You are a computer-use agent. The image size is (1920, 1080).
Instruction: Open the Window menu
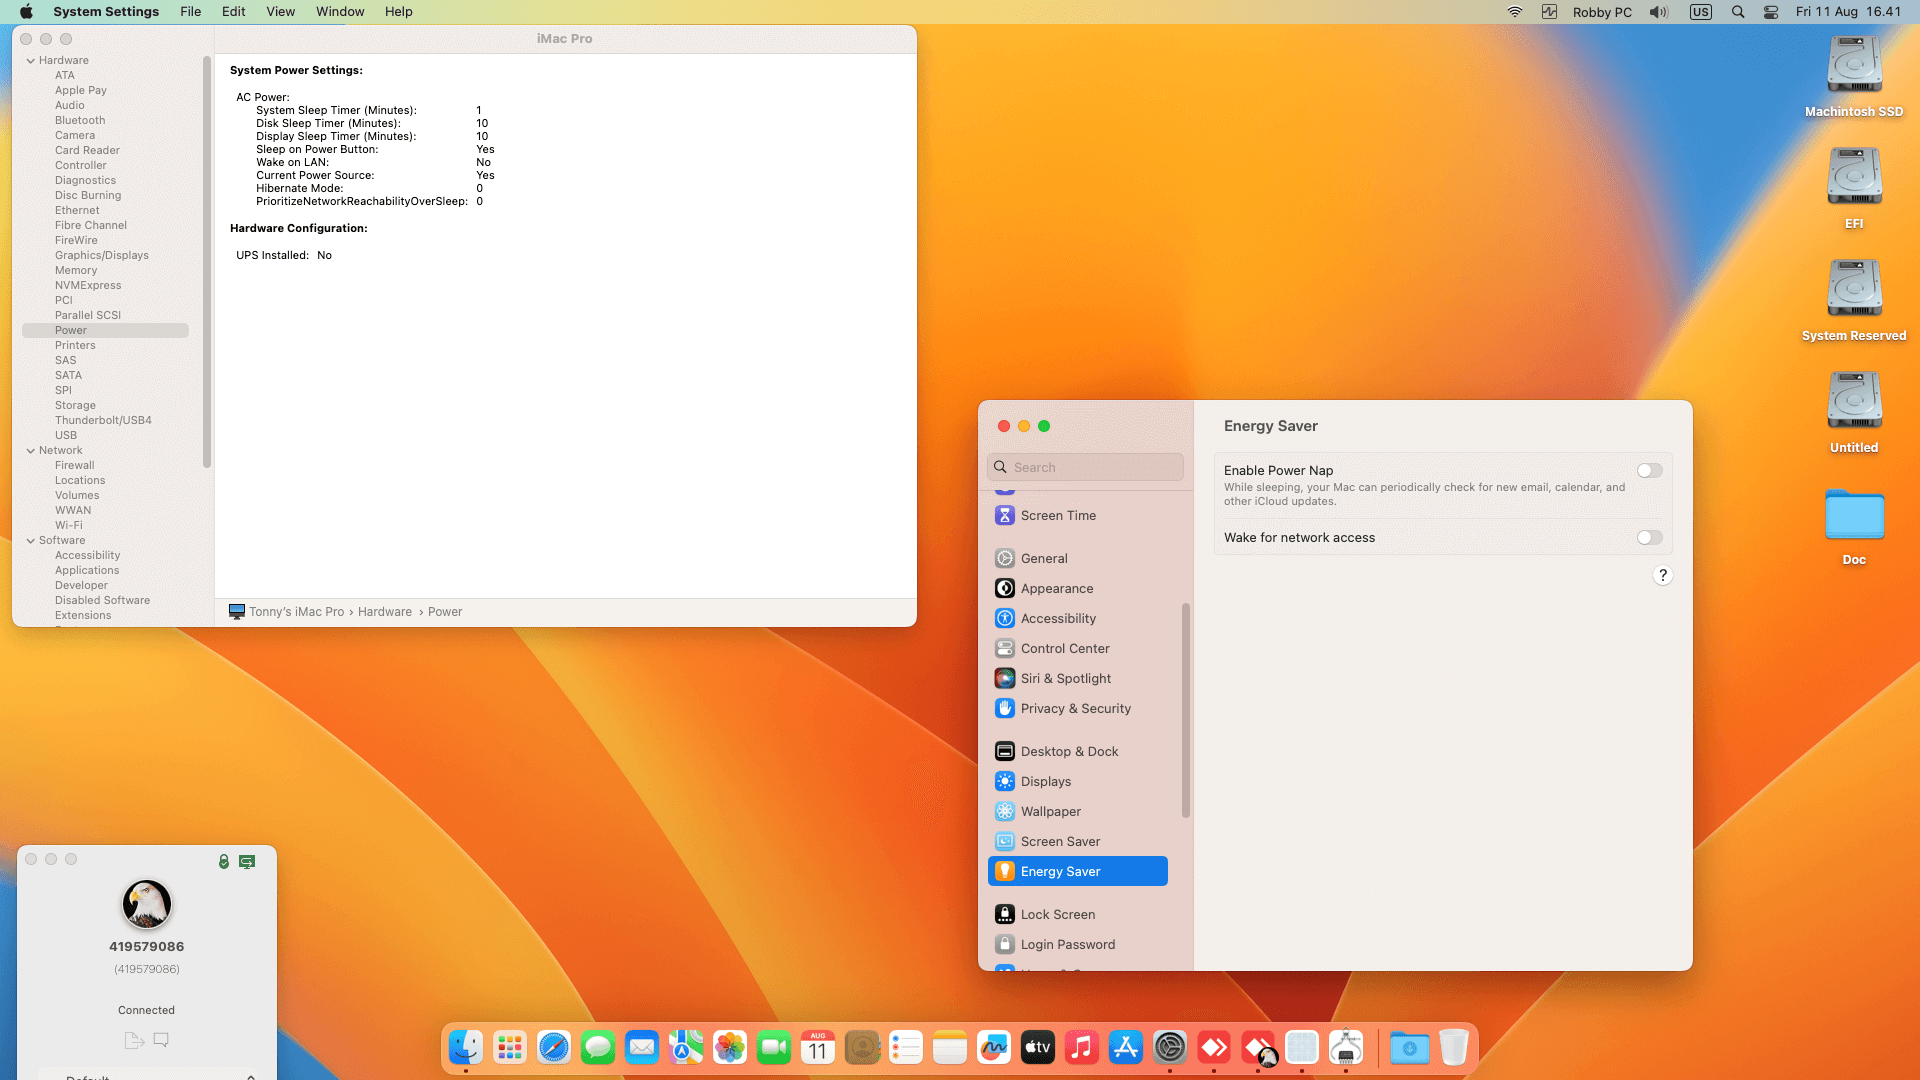click(340, 12)
